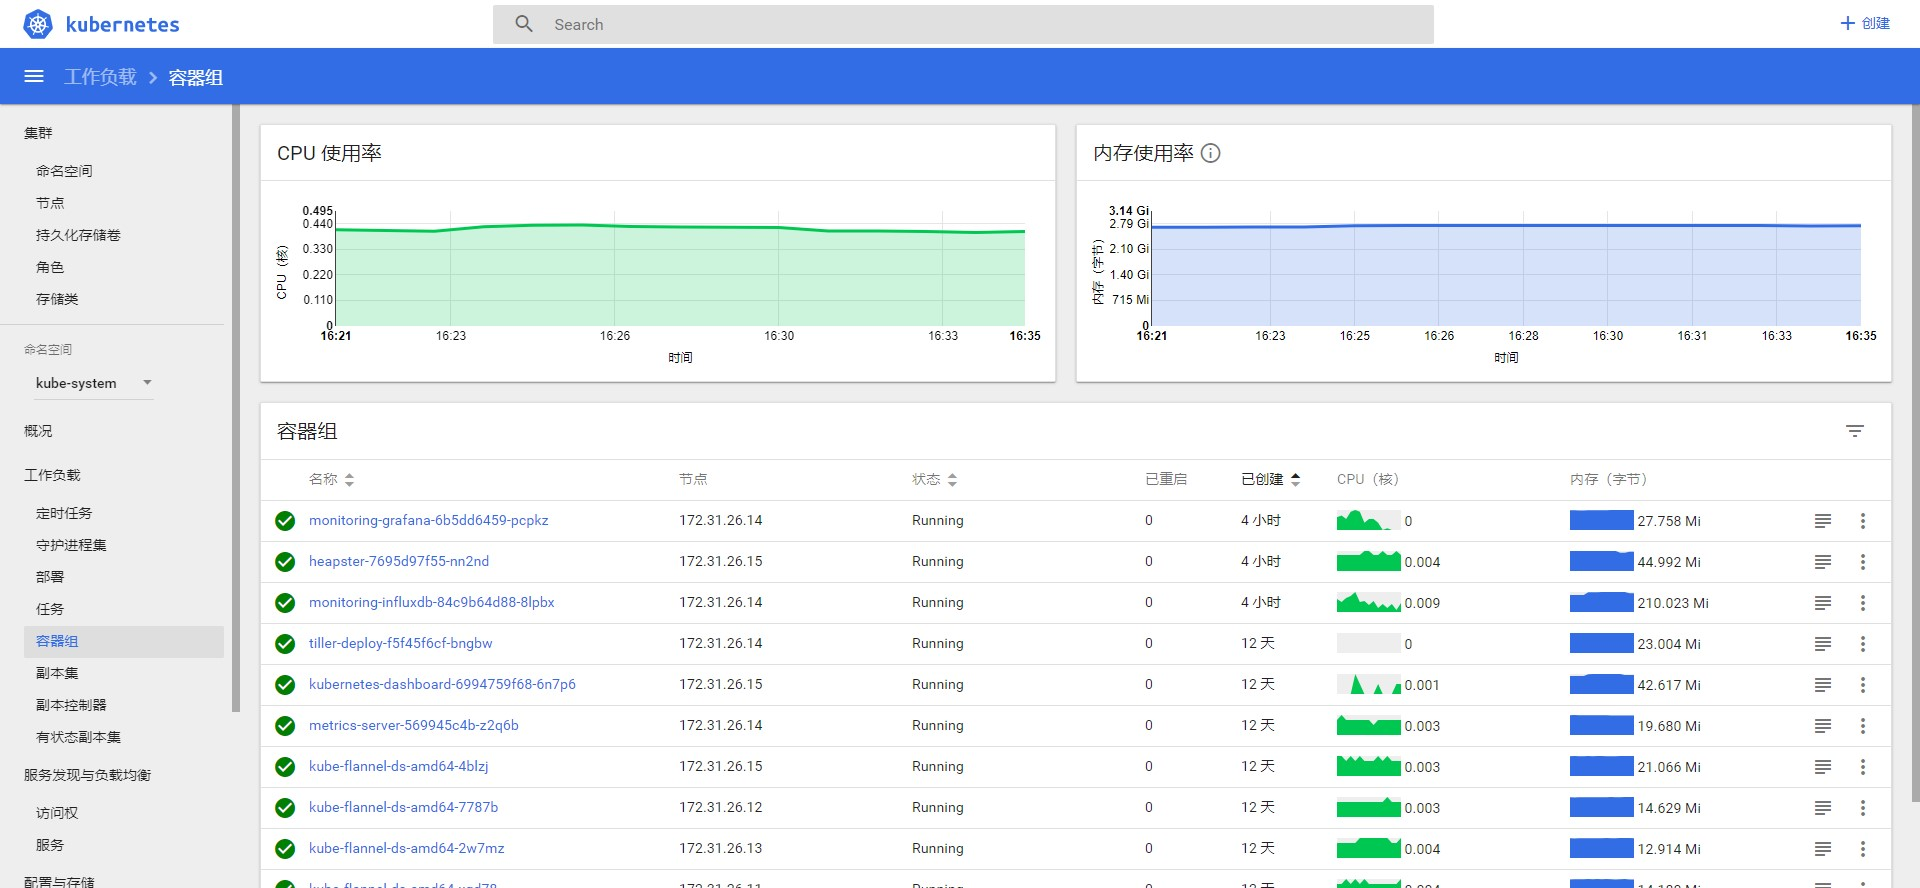1920x888 pixels.
Task: Open pod heapster-7695d97f55-nn2nd link
Action: (x=399, y=561)
